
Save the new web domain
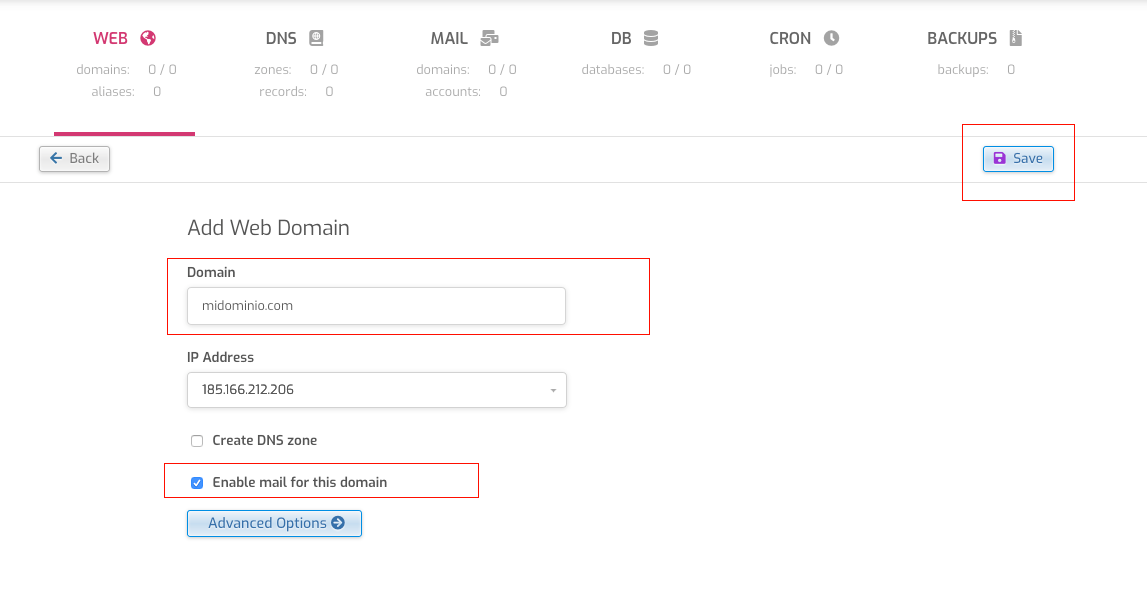(1018, 159)
